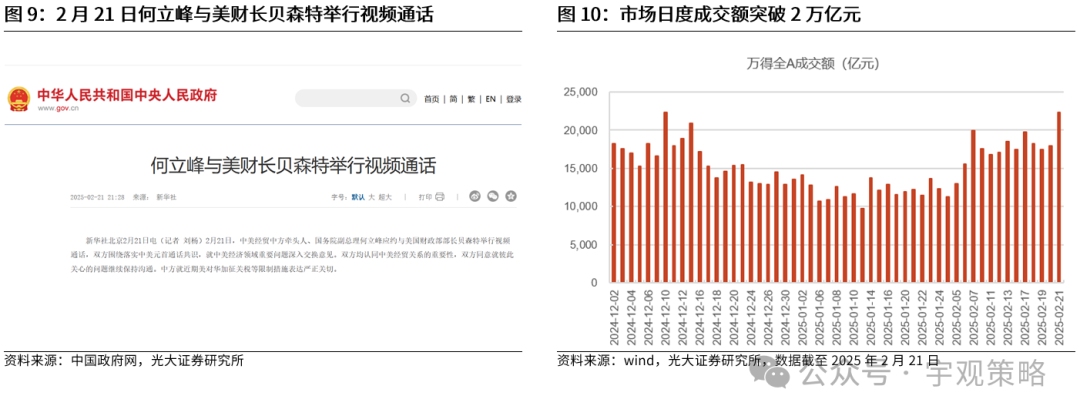This screenshot has height=416, width=1080.
Task: Share article via Weibo icon
Action: tap(475, 197)
